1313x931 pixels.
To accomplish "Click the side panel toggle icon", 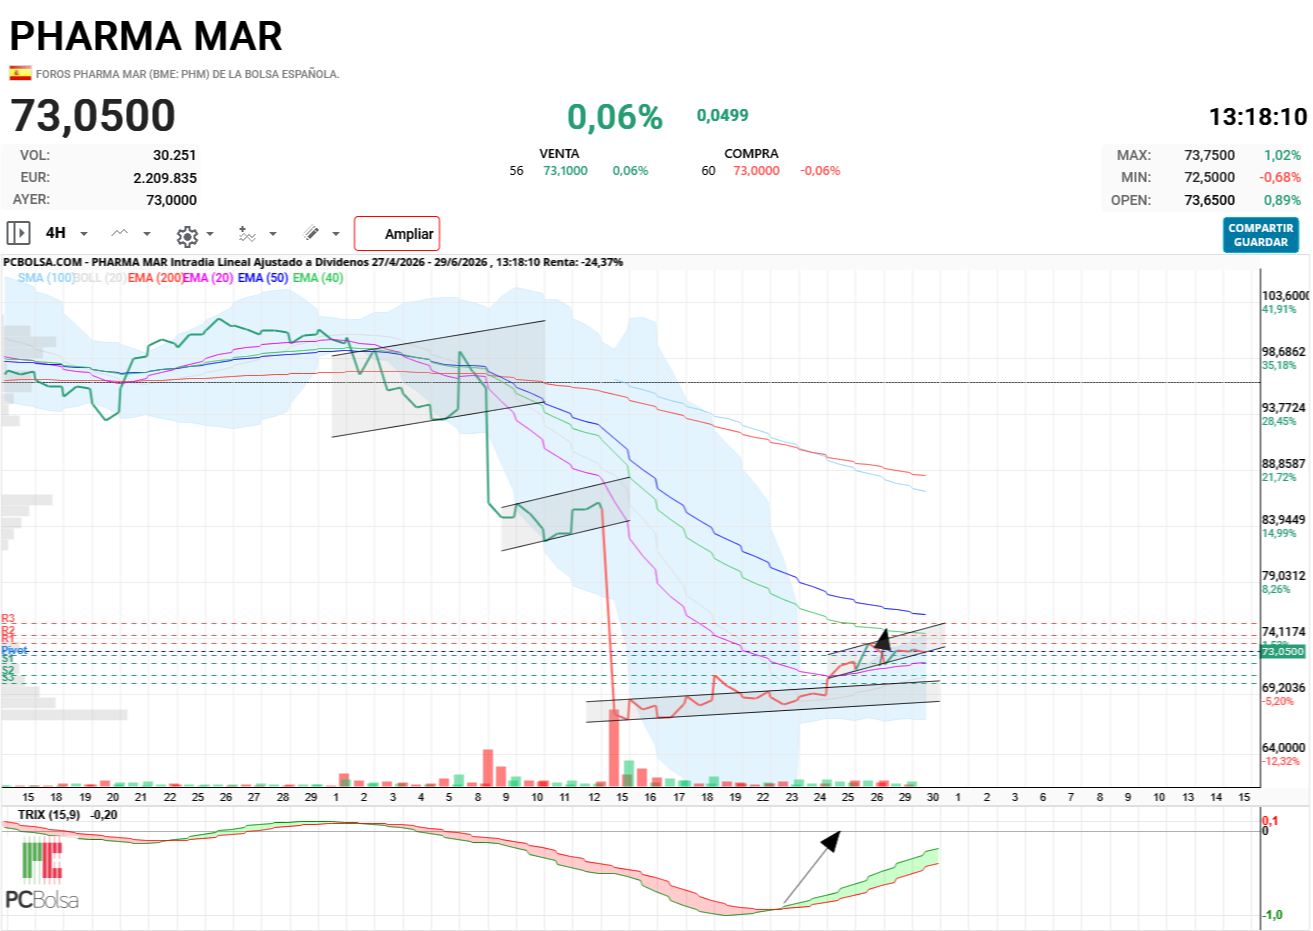I will (18, 233).
